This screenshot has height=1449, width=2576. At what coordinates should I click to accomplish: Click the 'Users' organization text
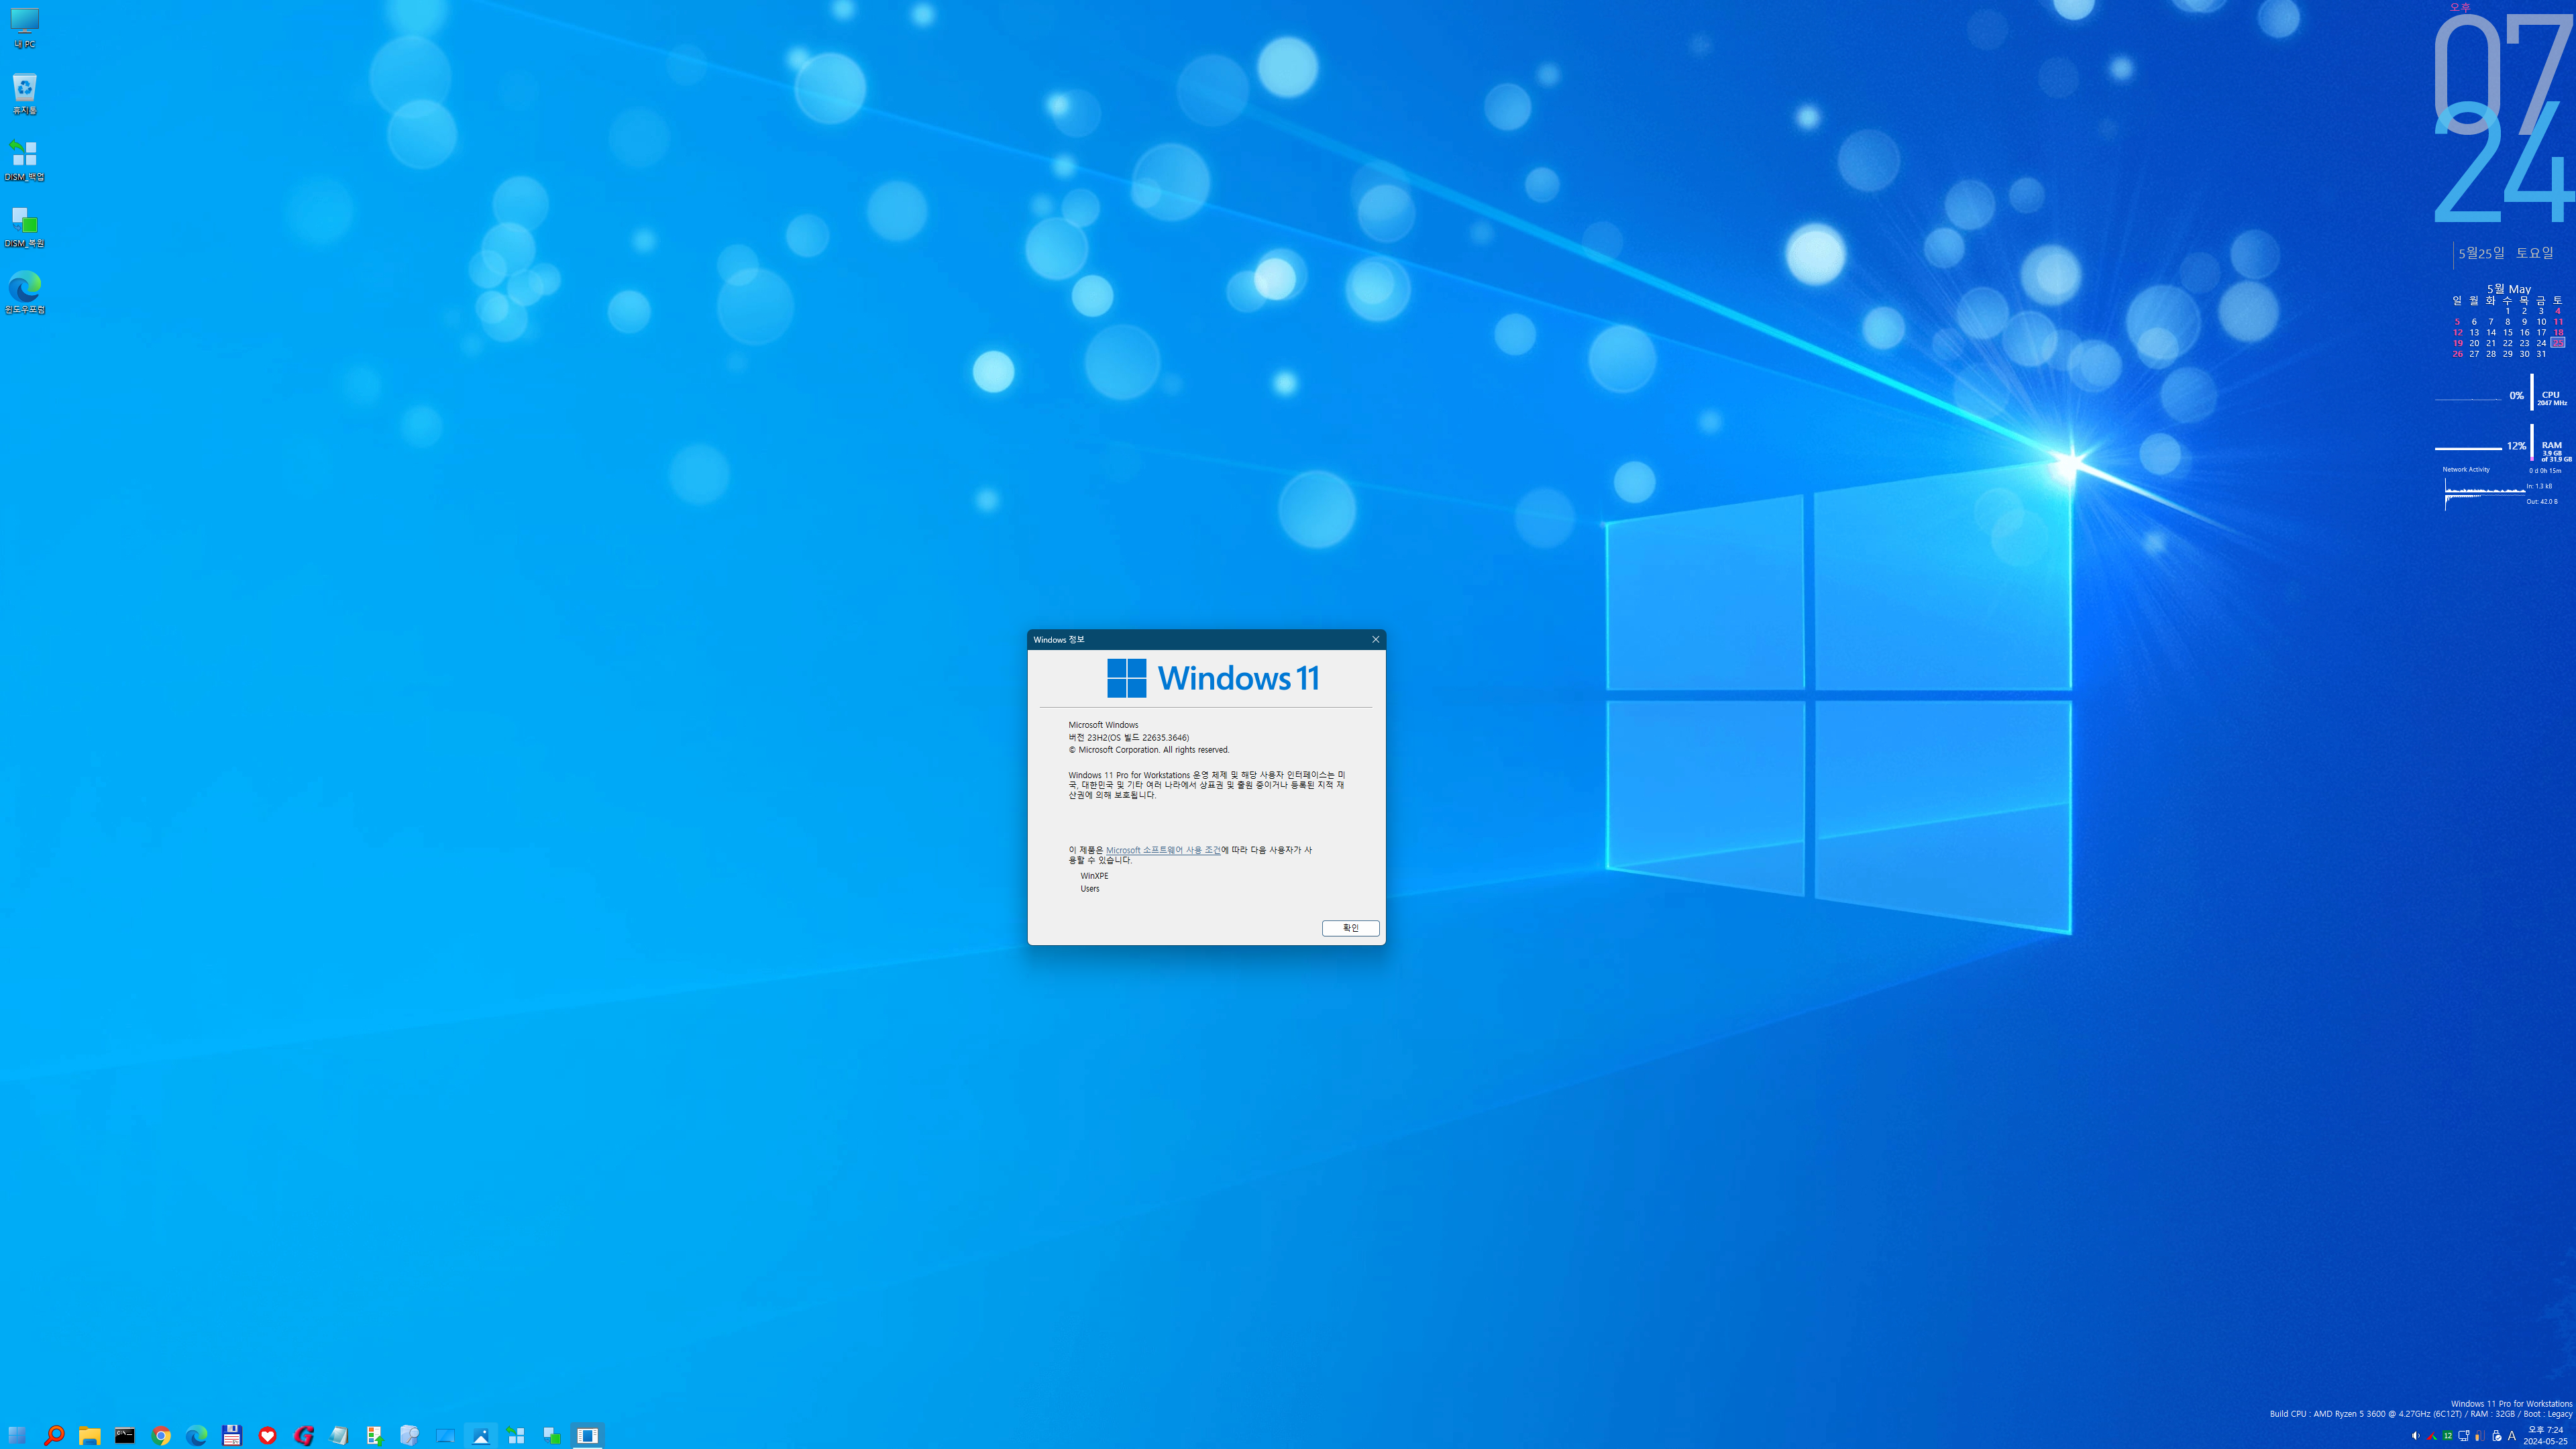point(1089,889)
